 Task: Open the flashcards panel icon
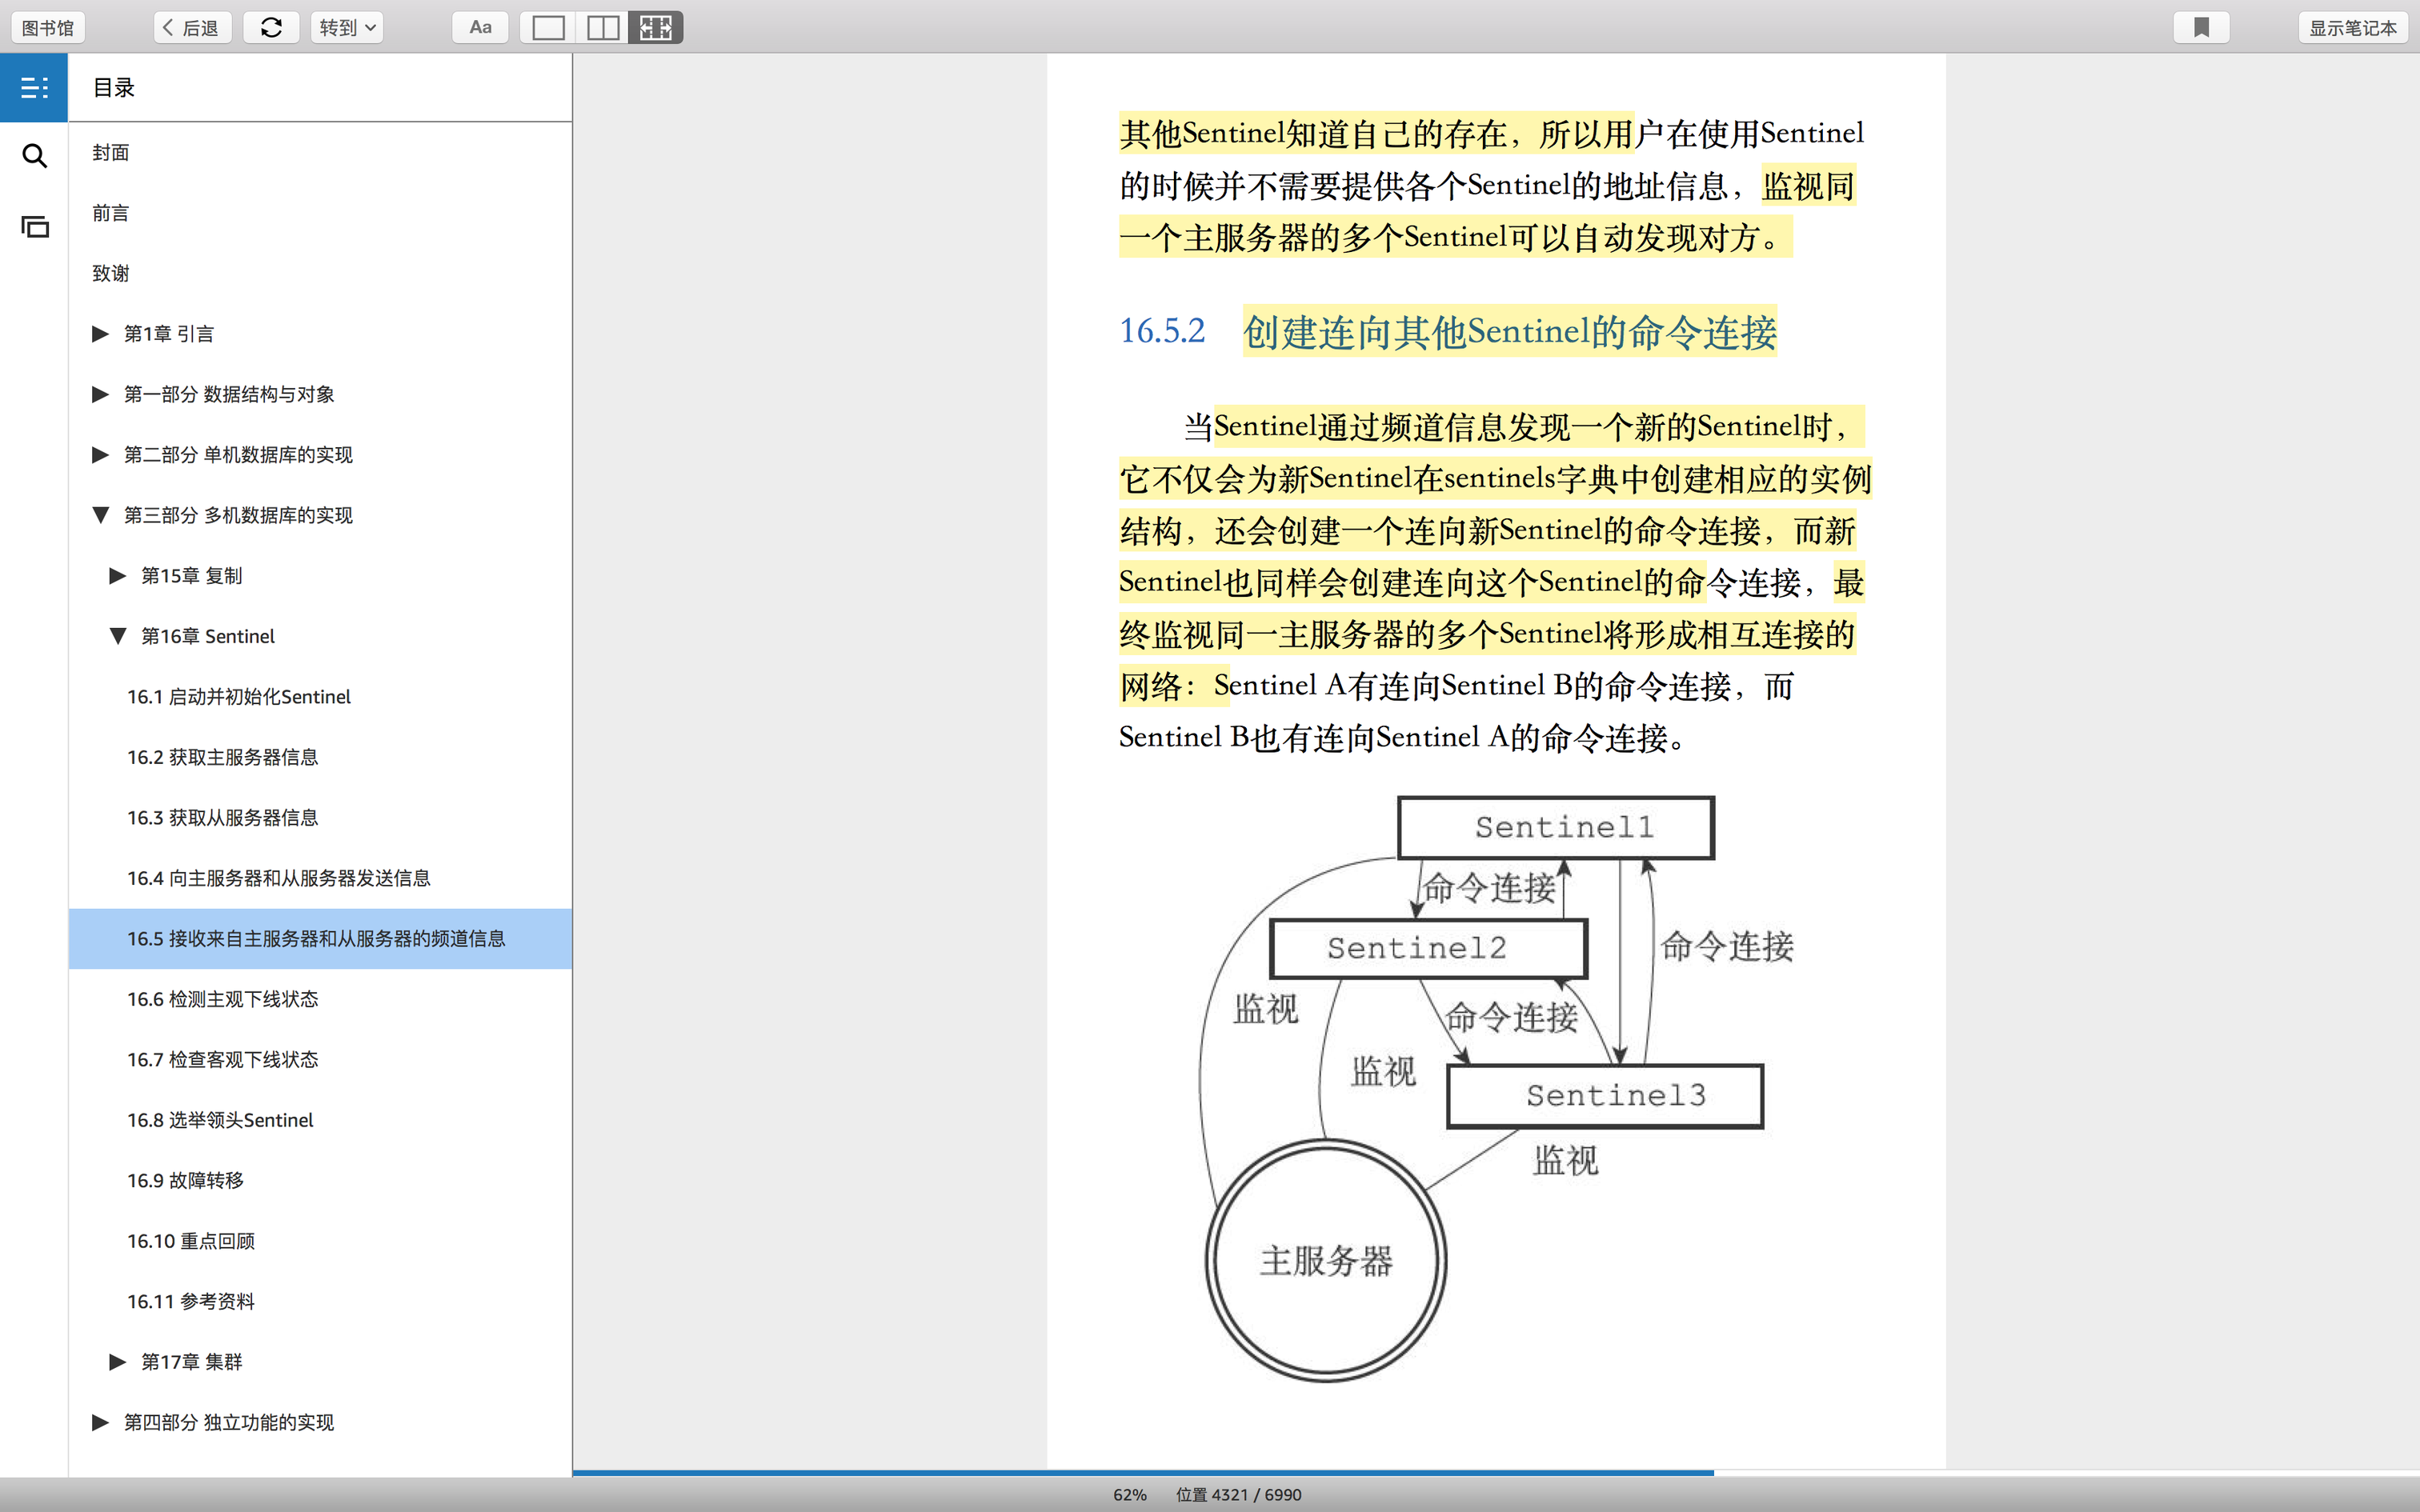point(34,227)
